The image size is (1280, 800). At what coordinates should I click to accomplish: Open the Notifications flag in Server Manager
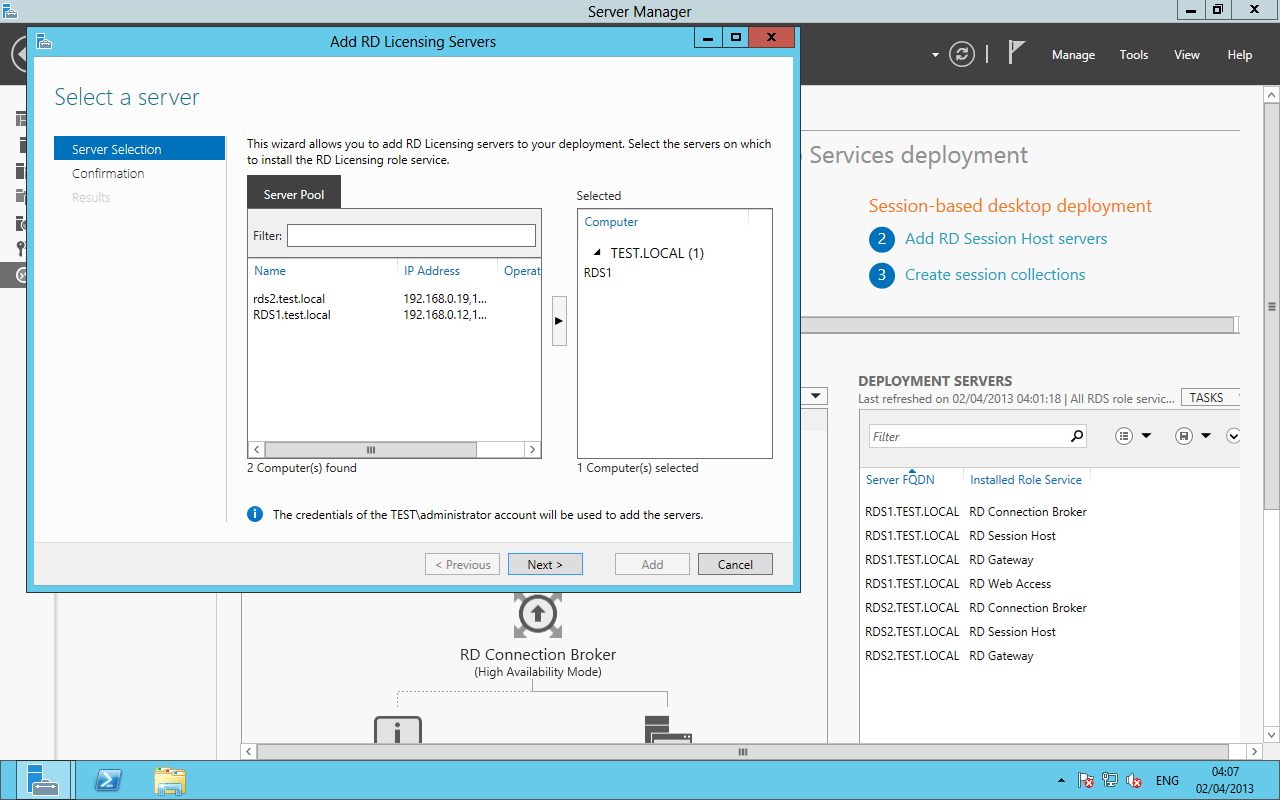tap(1016, 53)
